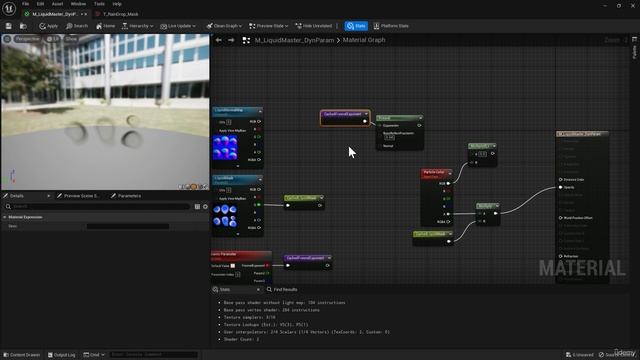Click the Details settings gear icon
Image resolution: width=640 pixels, height=360 pixels.
[x=205, y=207]
